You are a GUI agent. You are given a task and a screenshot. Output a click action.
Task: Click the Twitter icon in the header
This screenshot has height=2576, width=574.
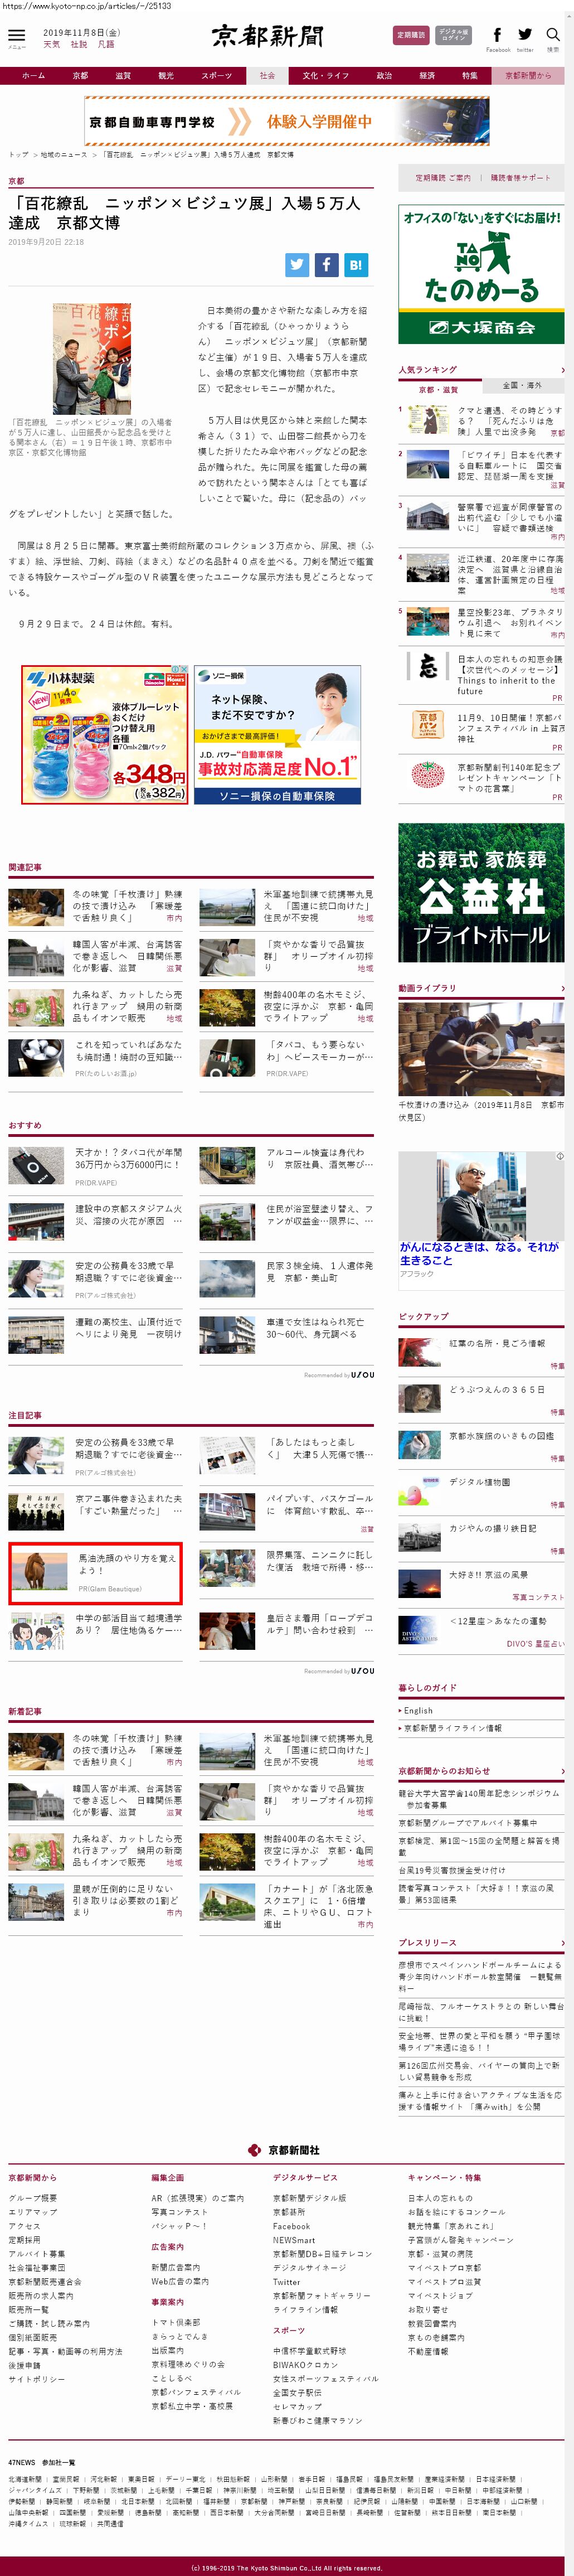(x=525, y=36)
